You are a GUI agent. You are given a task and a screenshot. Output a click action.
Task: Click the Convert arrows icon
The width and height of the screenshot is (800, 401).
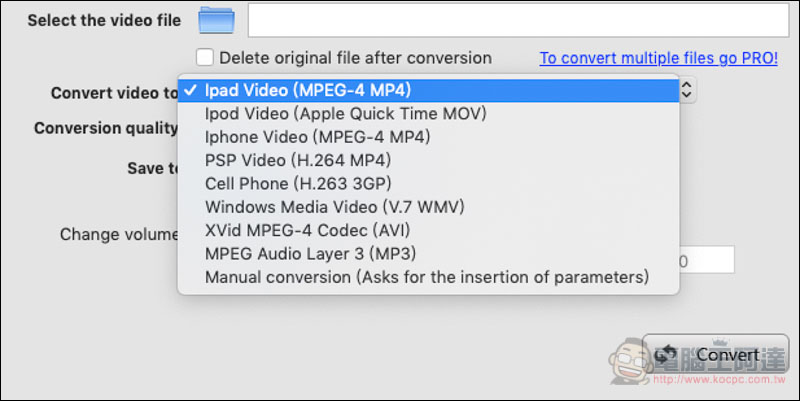click(666, 354)
